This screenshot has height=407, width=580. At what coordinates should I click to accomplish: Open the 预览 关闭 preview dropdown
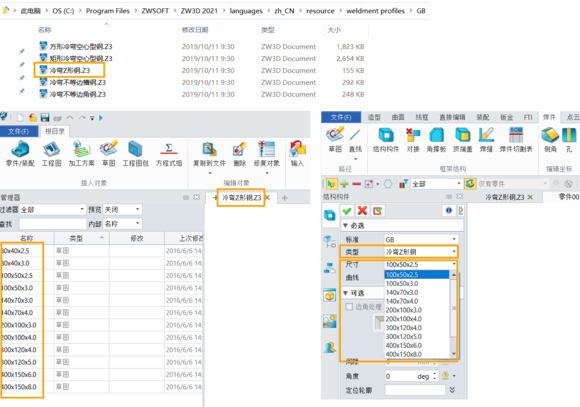coord(122,210)
